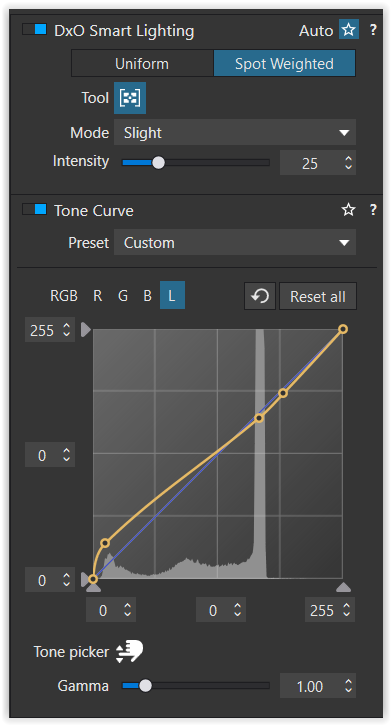Open Tone Curve help question mark
391x726 pixels.
coord(373,210)
